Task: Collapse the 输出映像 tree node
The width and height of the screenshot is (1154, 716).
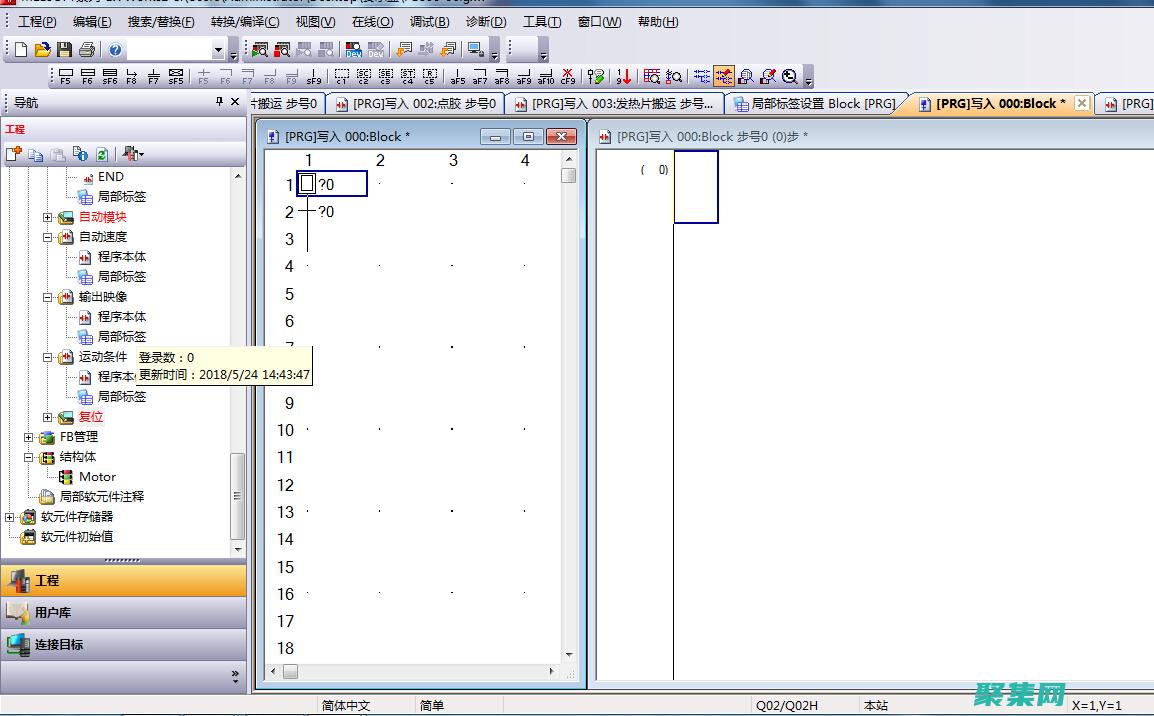Action: [x=48, y=297]
